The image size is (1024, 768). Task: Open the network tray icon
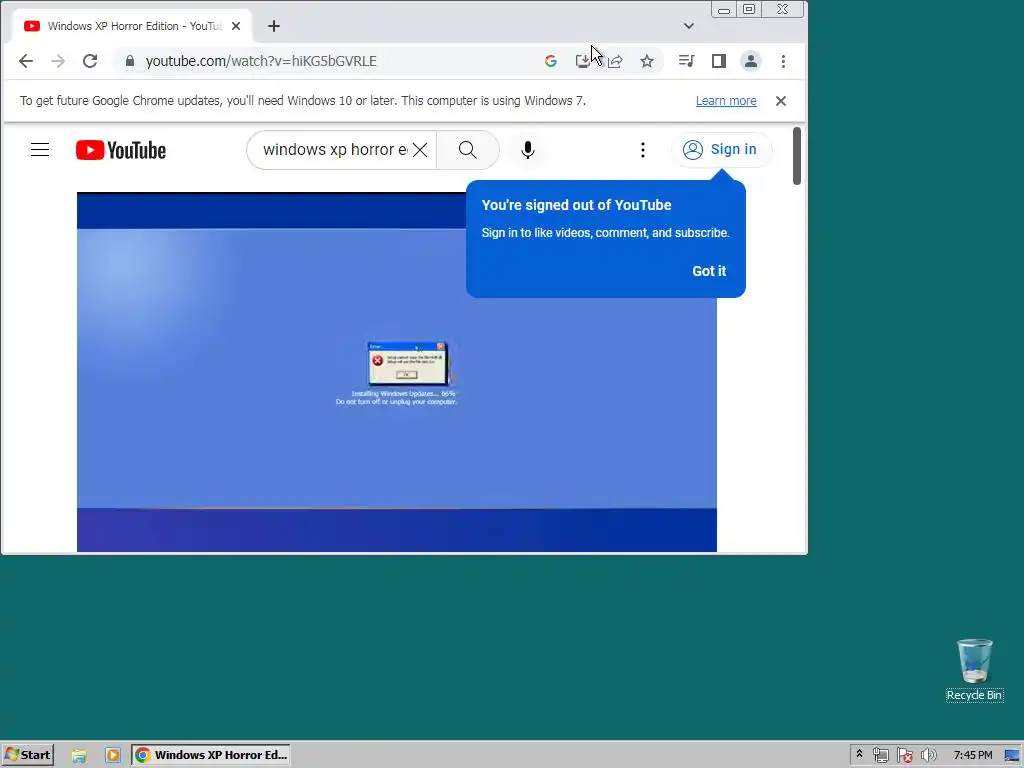pyautogui.click(x=880, y=756)
